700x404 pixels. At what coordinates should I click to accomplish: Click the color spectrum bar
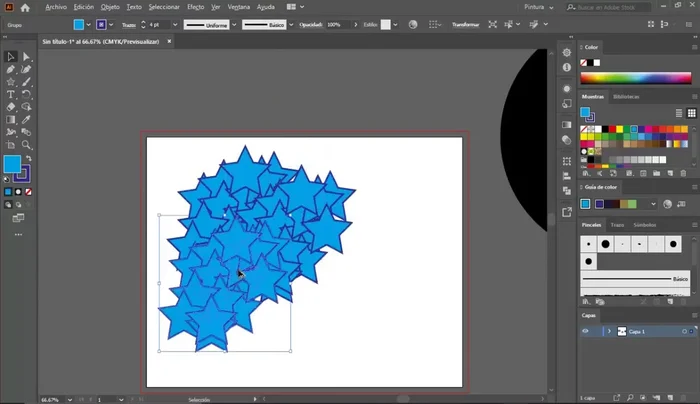[636, 78]
